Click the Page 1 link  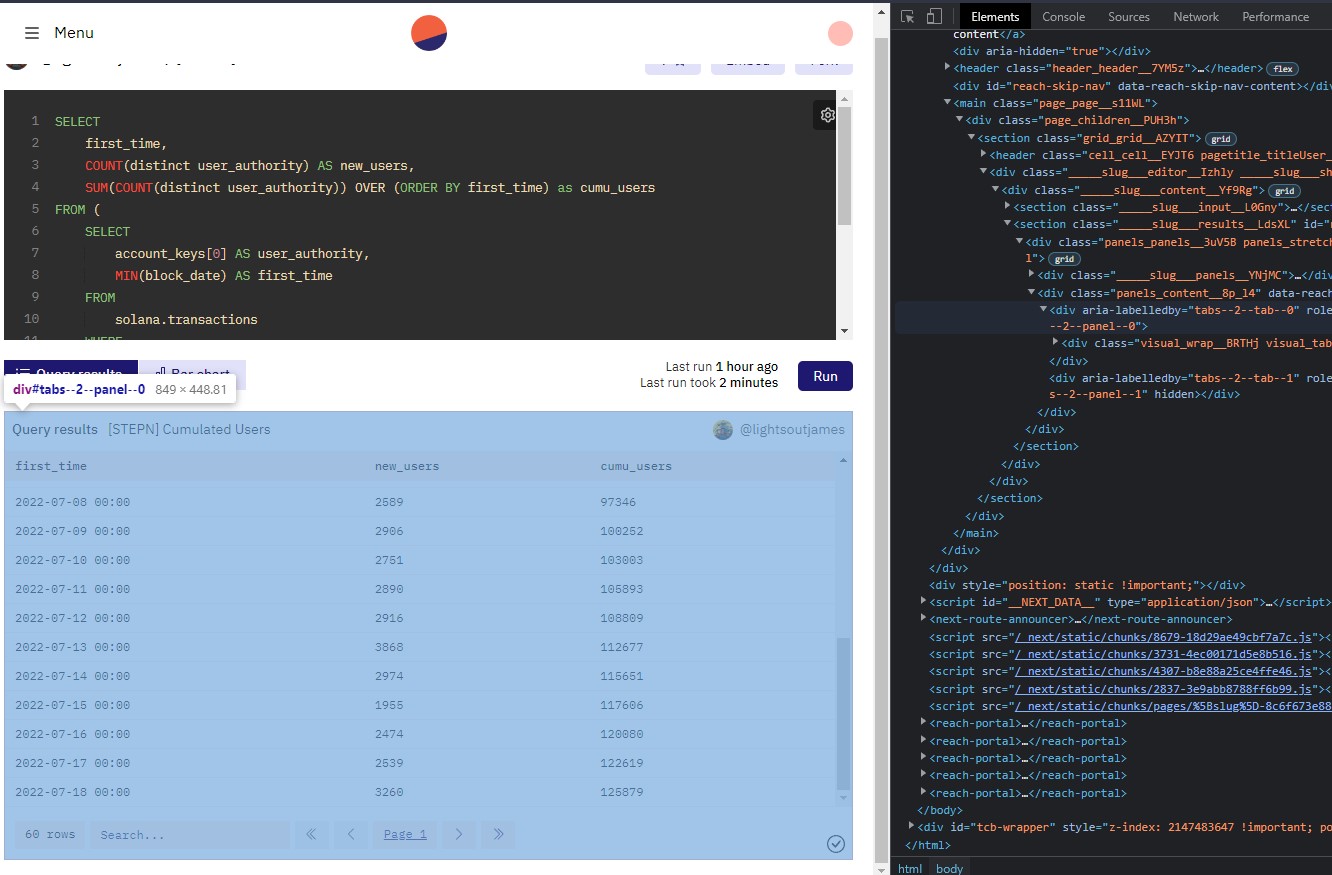click(x=405, y=834)
